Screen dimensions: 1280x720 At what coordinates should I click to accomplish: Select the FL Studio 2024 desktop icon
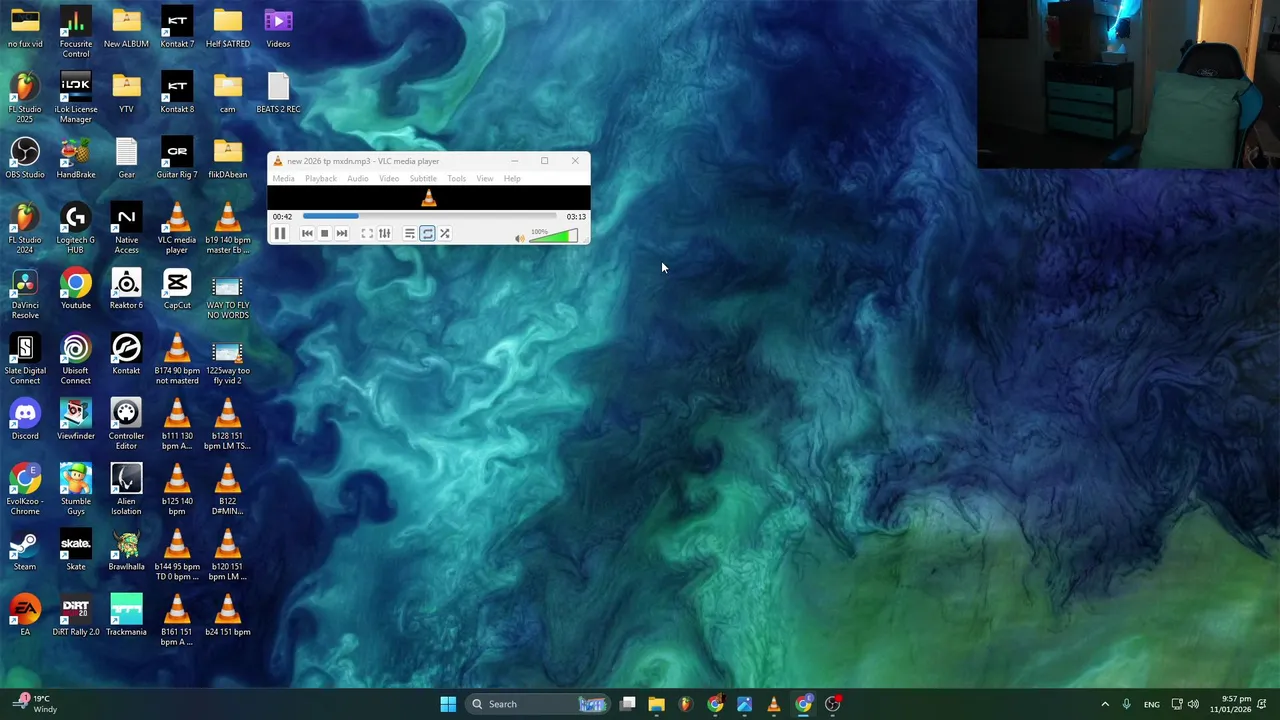(x=25, y=229)
